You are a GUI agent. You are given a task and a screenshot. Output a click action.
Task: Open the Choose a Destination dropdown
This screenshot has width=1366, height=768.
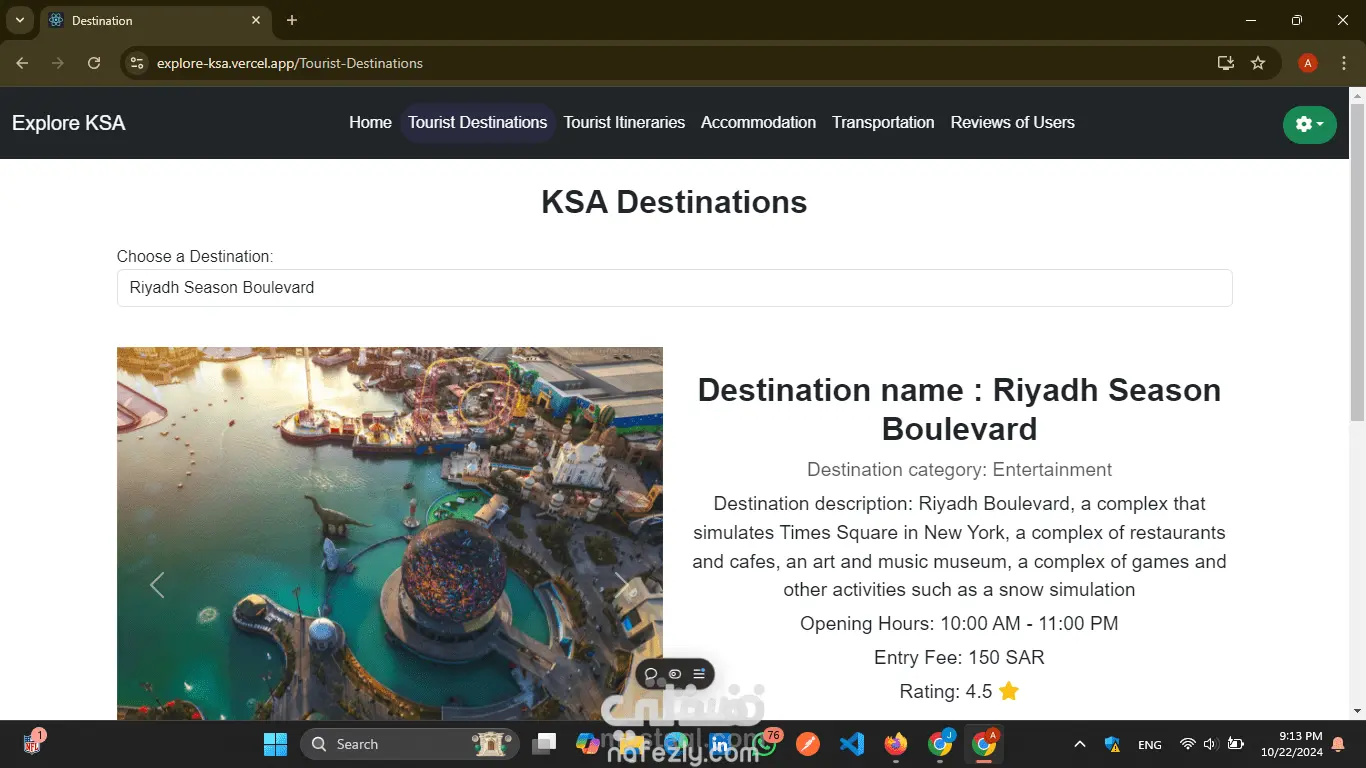coord(674,288)
